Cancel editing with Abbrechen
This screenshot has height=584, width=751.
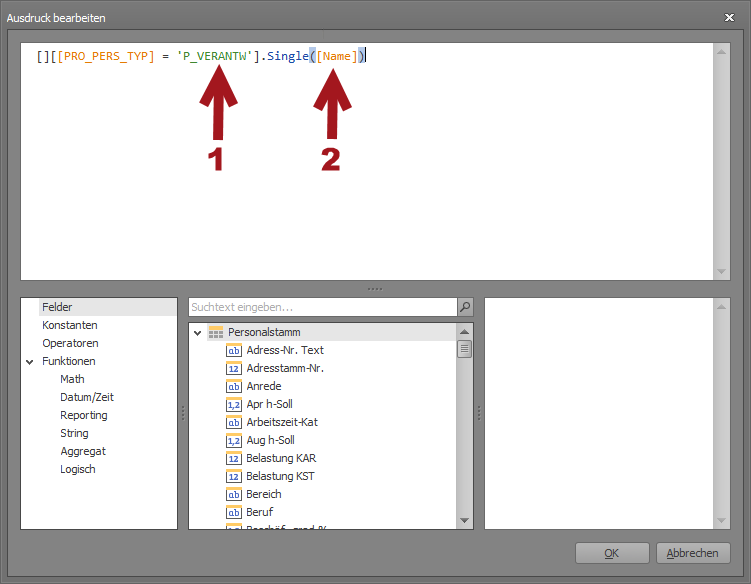(x=693, y=553)
